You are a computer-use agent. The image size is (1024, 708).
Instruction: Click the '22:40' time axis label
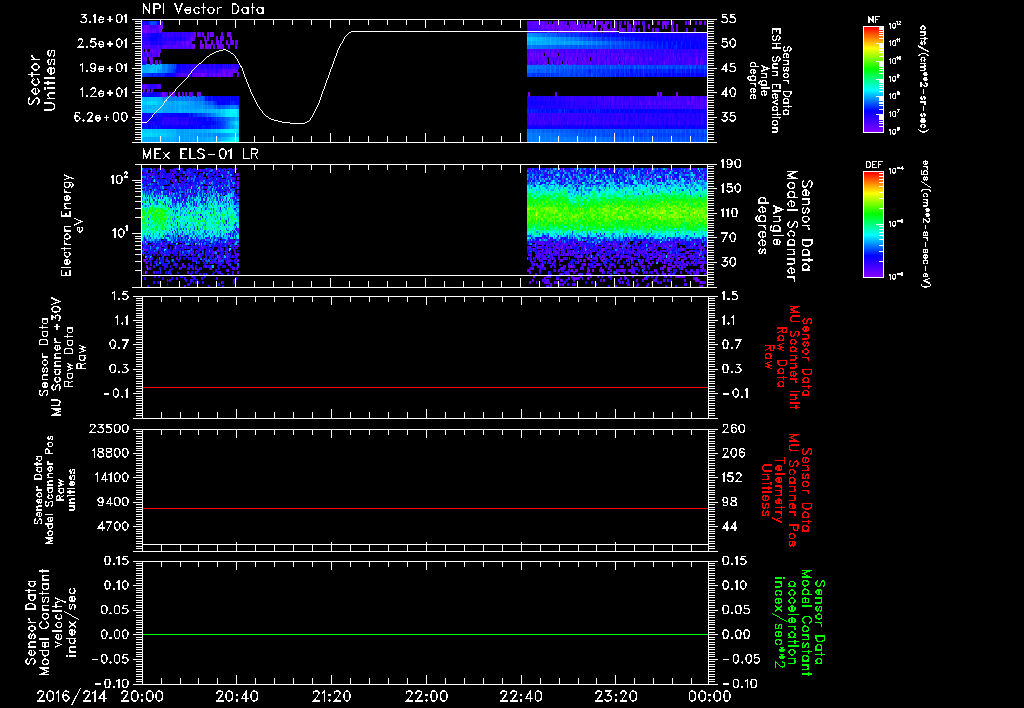click(522, 696)
